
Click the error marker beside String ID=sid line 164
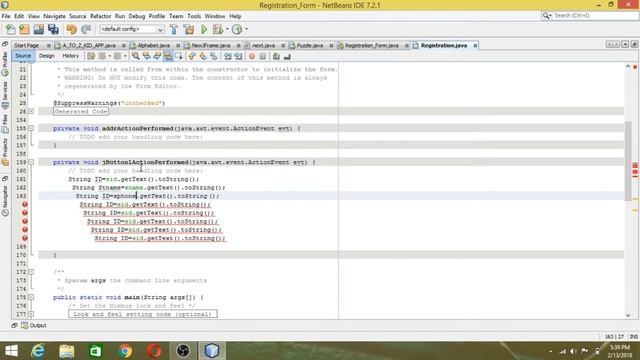click(x=25, y=204)
